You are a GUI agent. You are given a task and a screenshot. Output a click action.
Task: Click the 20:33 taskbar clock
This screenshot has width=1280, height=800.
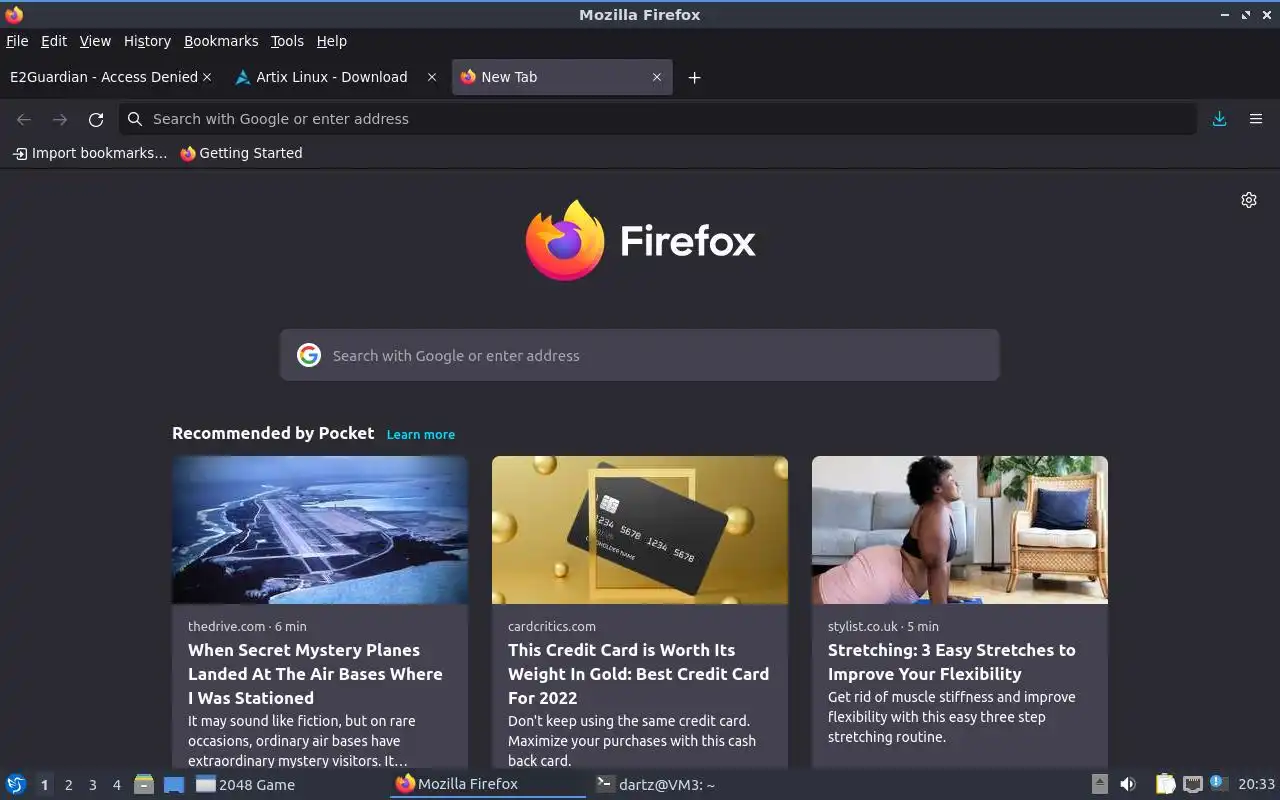click(x=1256, y=785)
